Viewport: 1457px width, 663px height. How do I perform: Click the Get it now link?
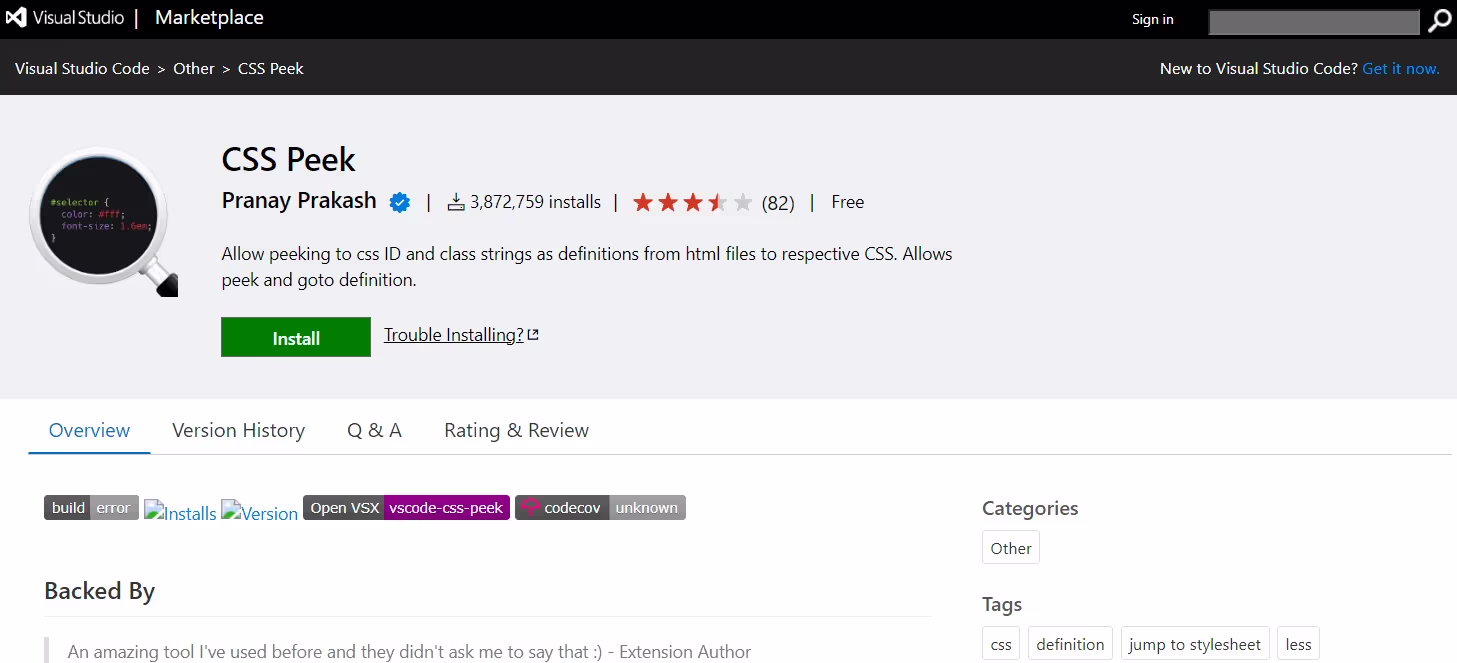1401,69
